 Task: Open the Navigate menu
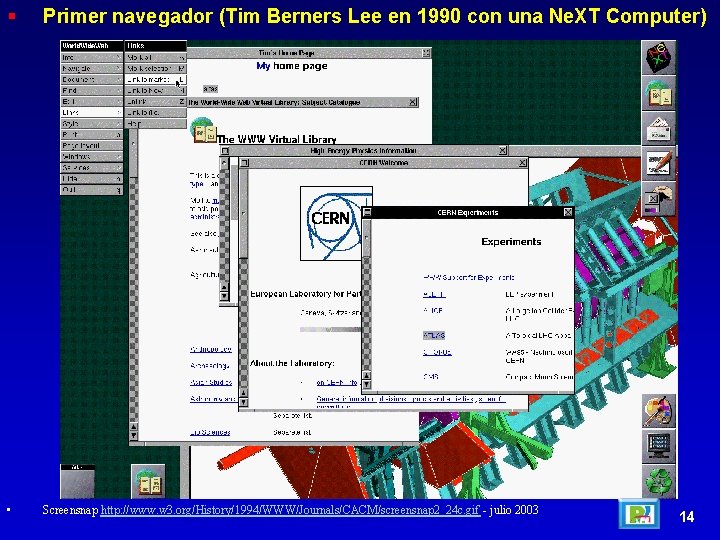click(91, 68)
